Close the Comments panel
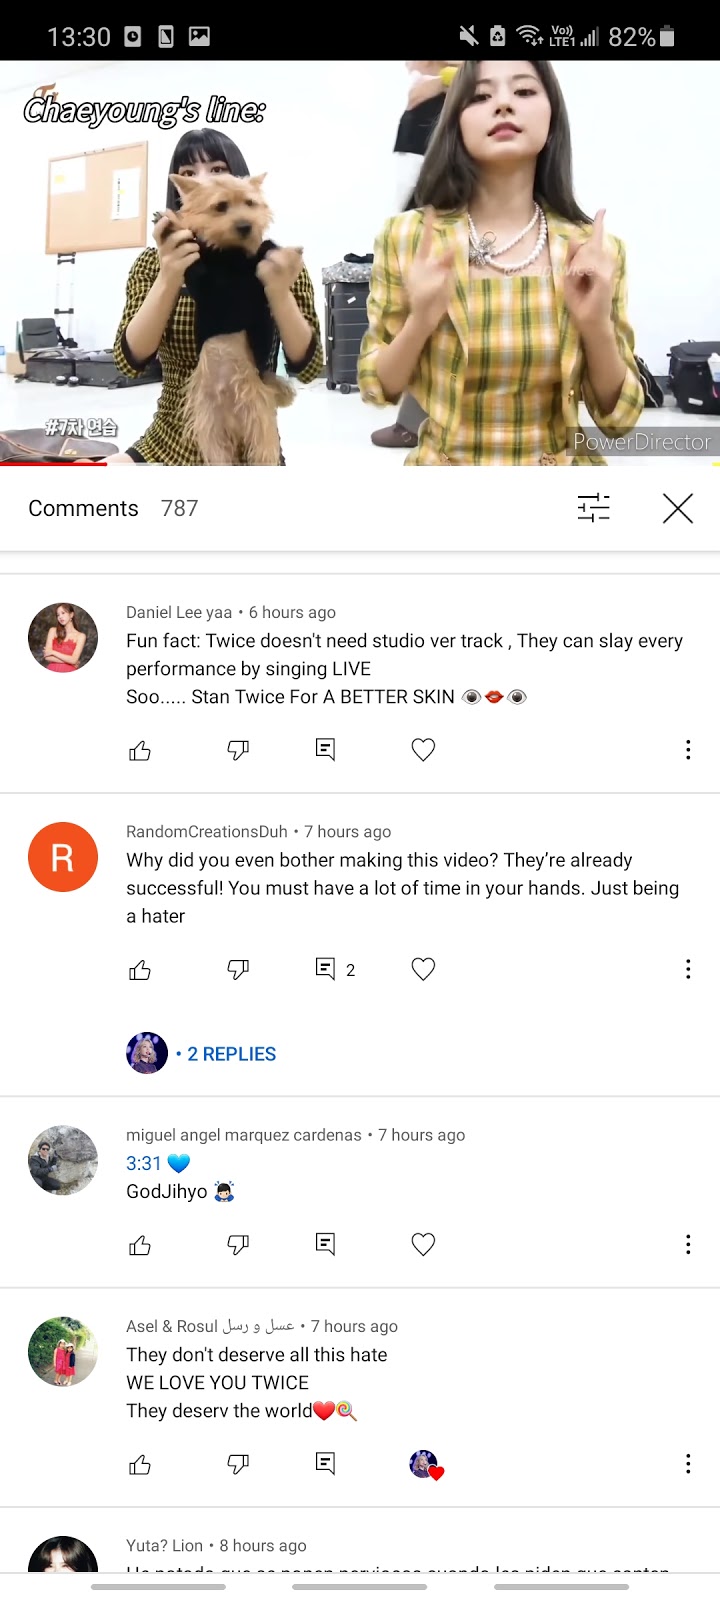The height and width of the screenshot is (1600, 720). pos(677,508)
